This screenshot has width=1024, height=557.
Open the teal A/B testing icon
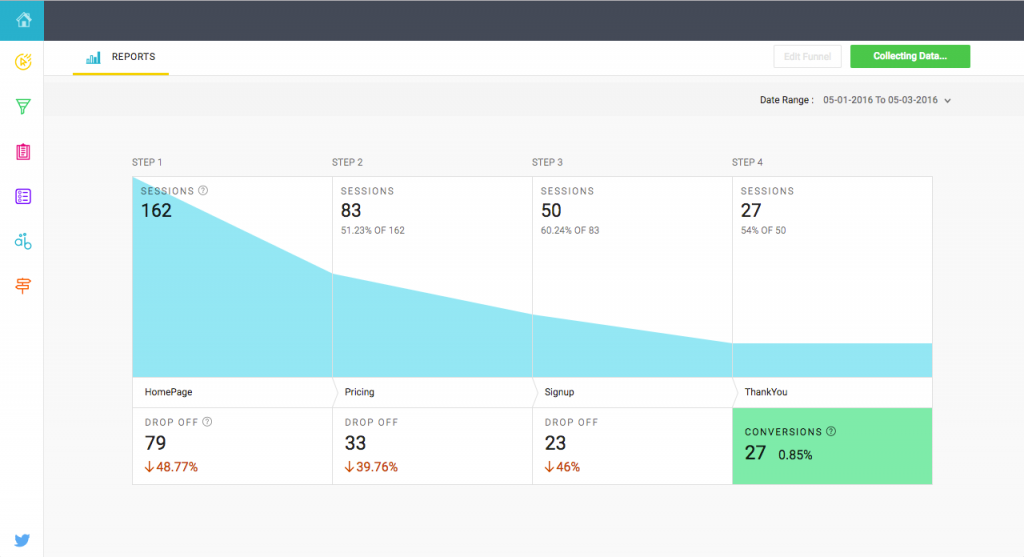tap(22, 241)
